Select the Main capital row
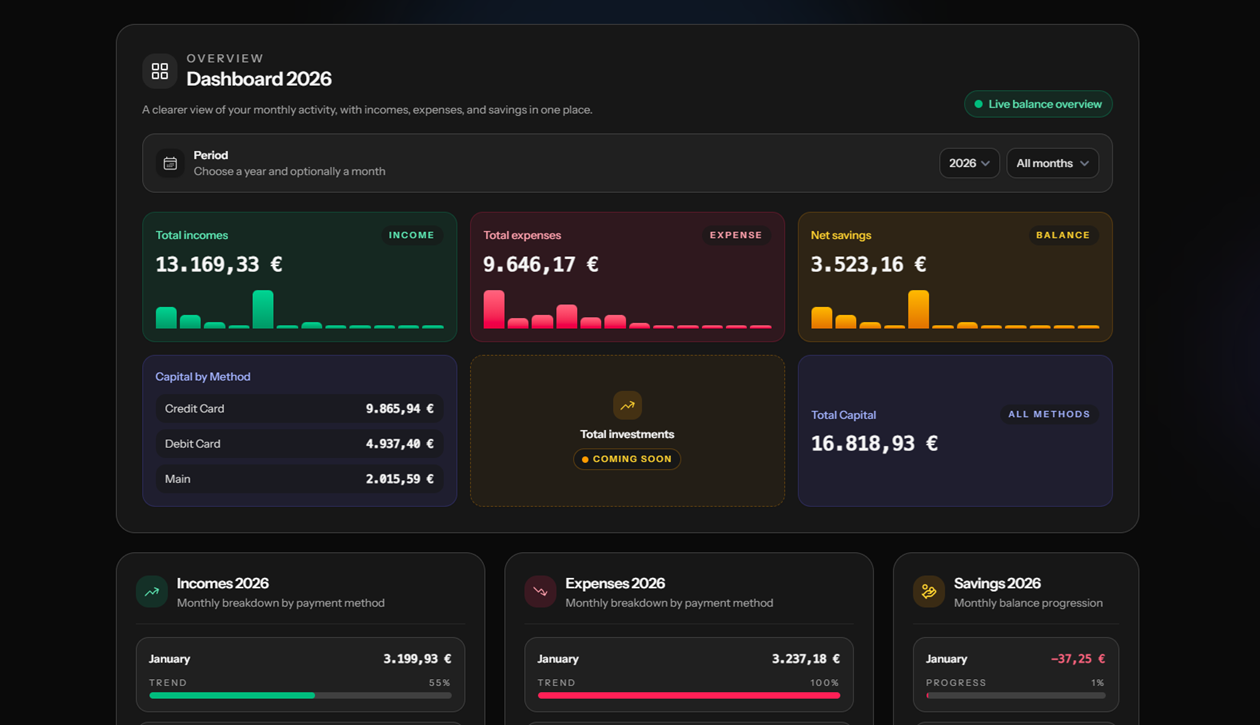1260x725 pixels. click(x=299, y=479)
